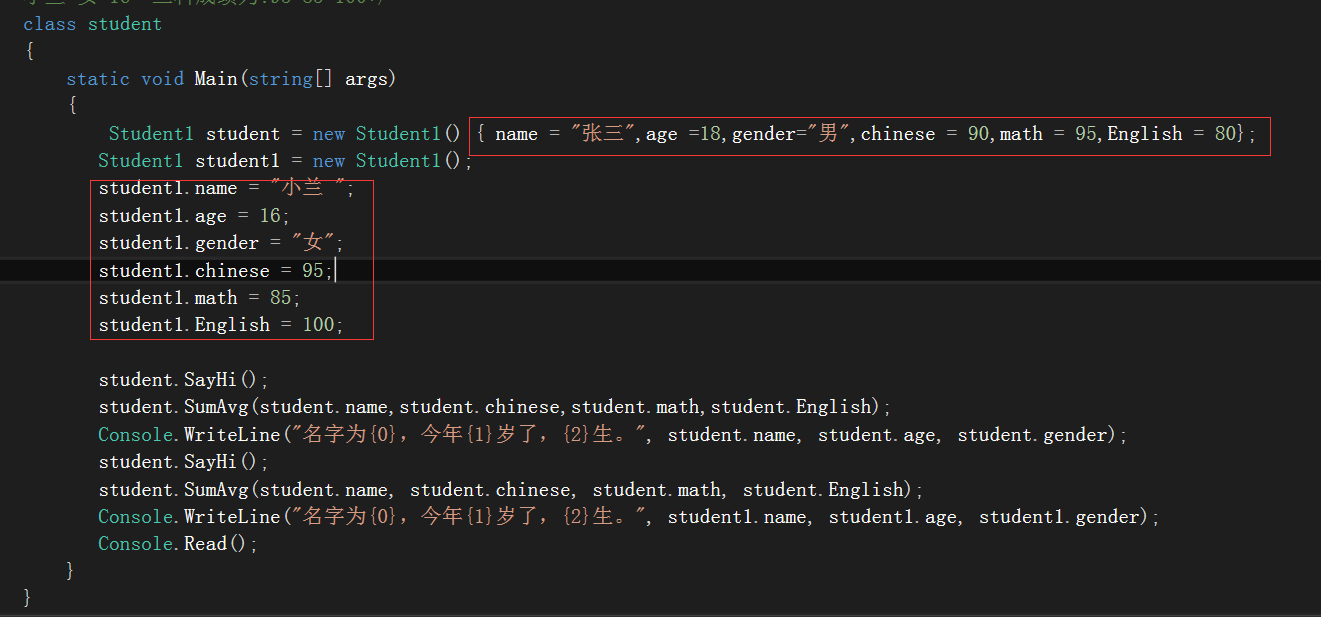Click 'student1.gender' inside the last Console.WriteLine call

(x=1059, y=517)
